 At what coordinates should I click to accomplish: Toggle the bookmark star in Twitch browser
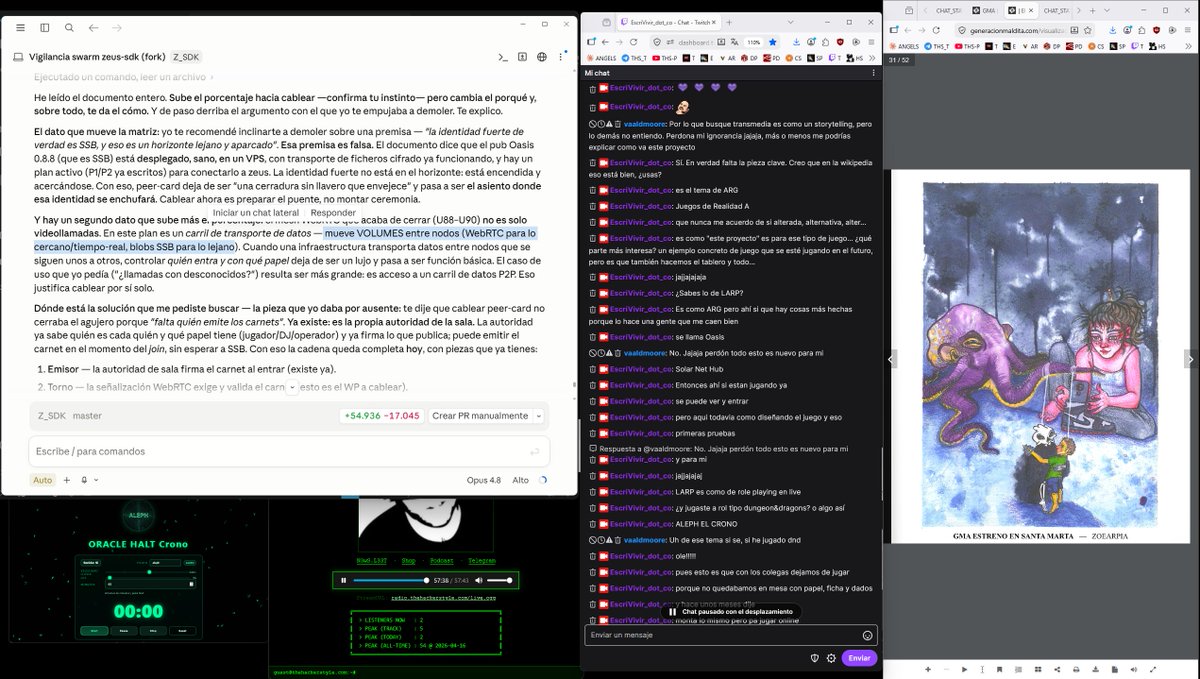tap(772, 42)
